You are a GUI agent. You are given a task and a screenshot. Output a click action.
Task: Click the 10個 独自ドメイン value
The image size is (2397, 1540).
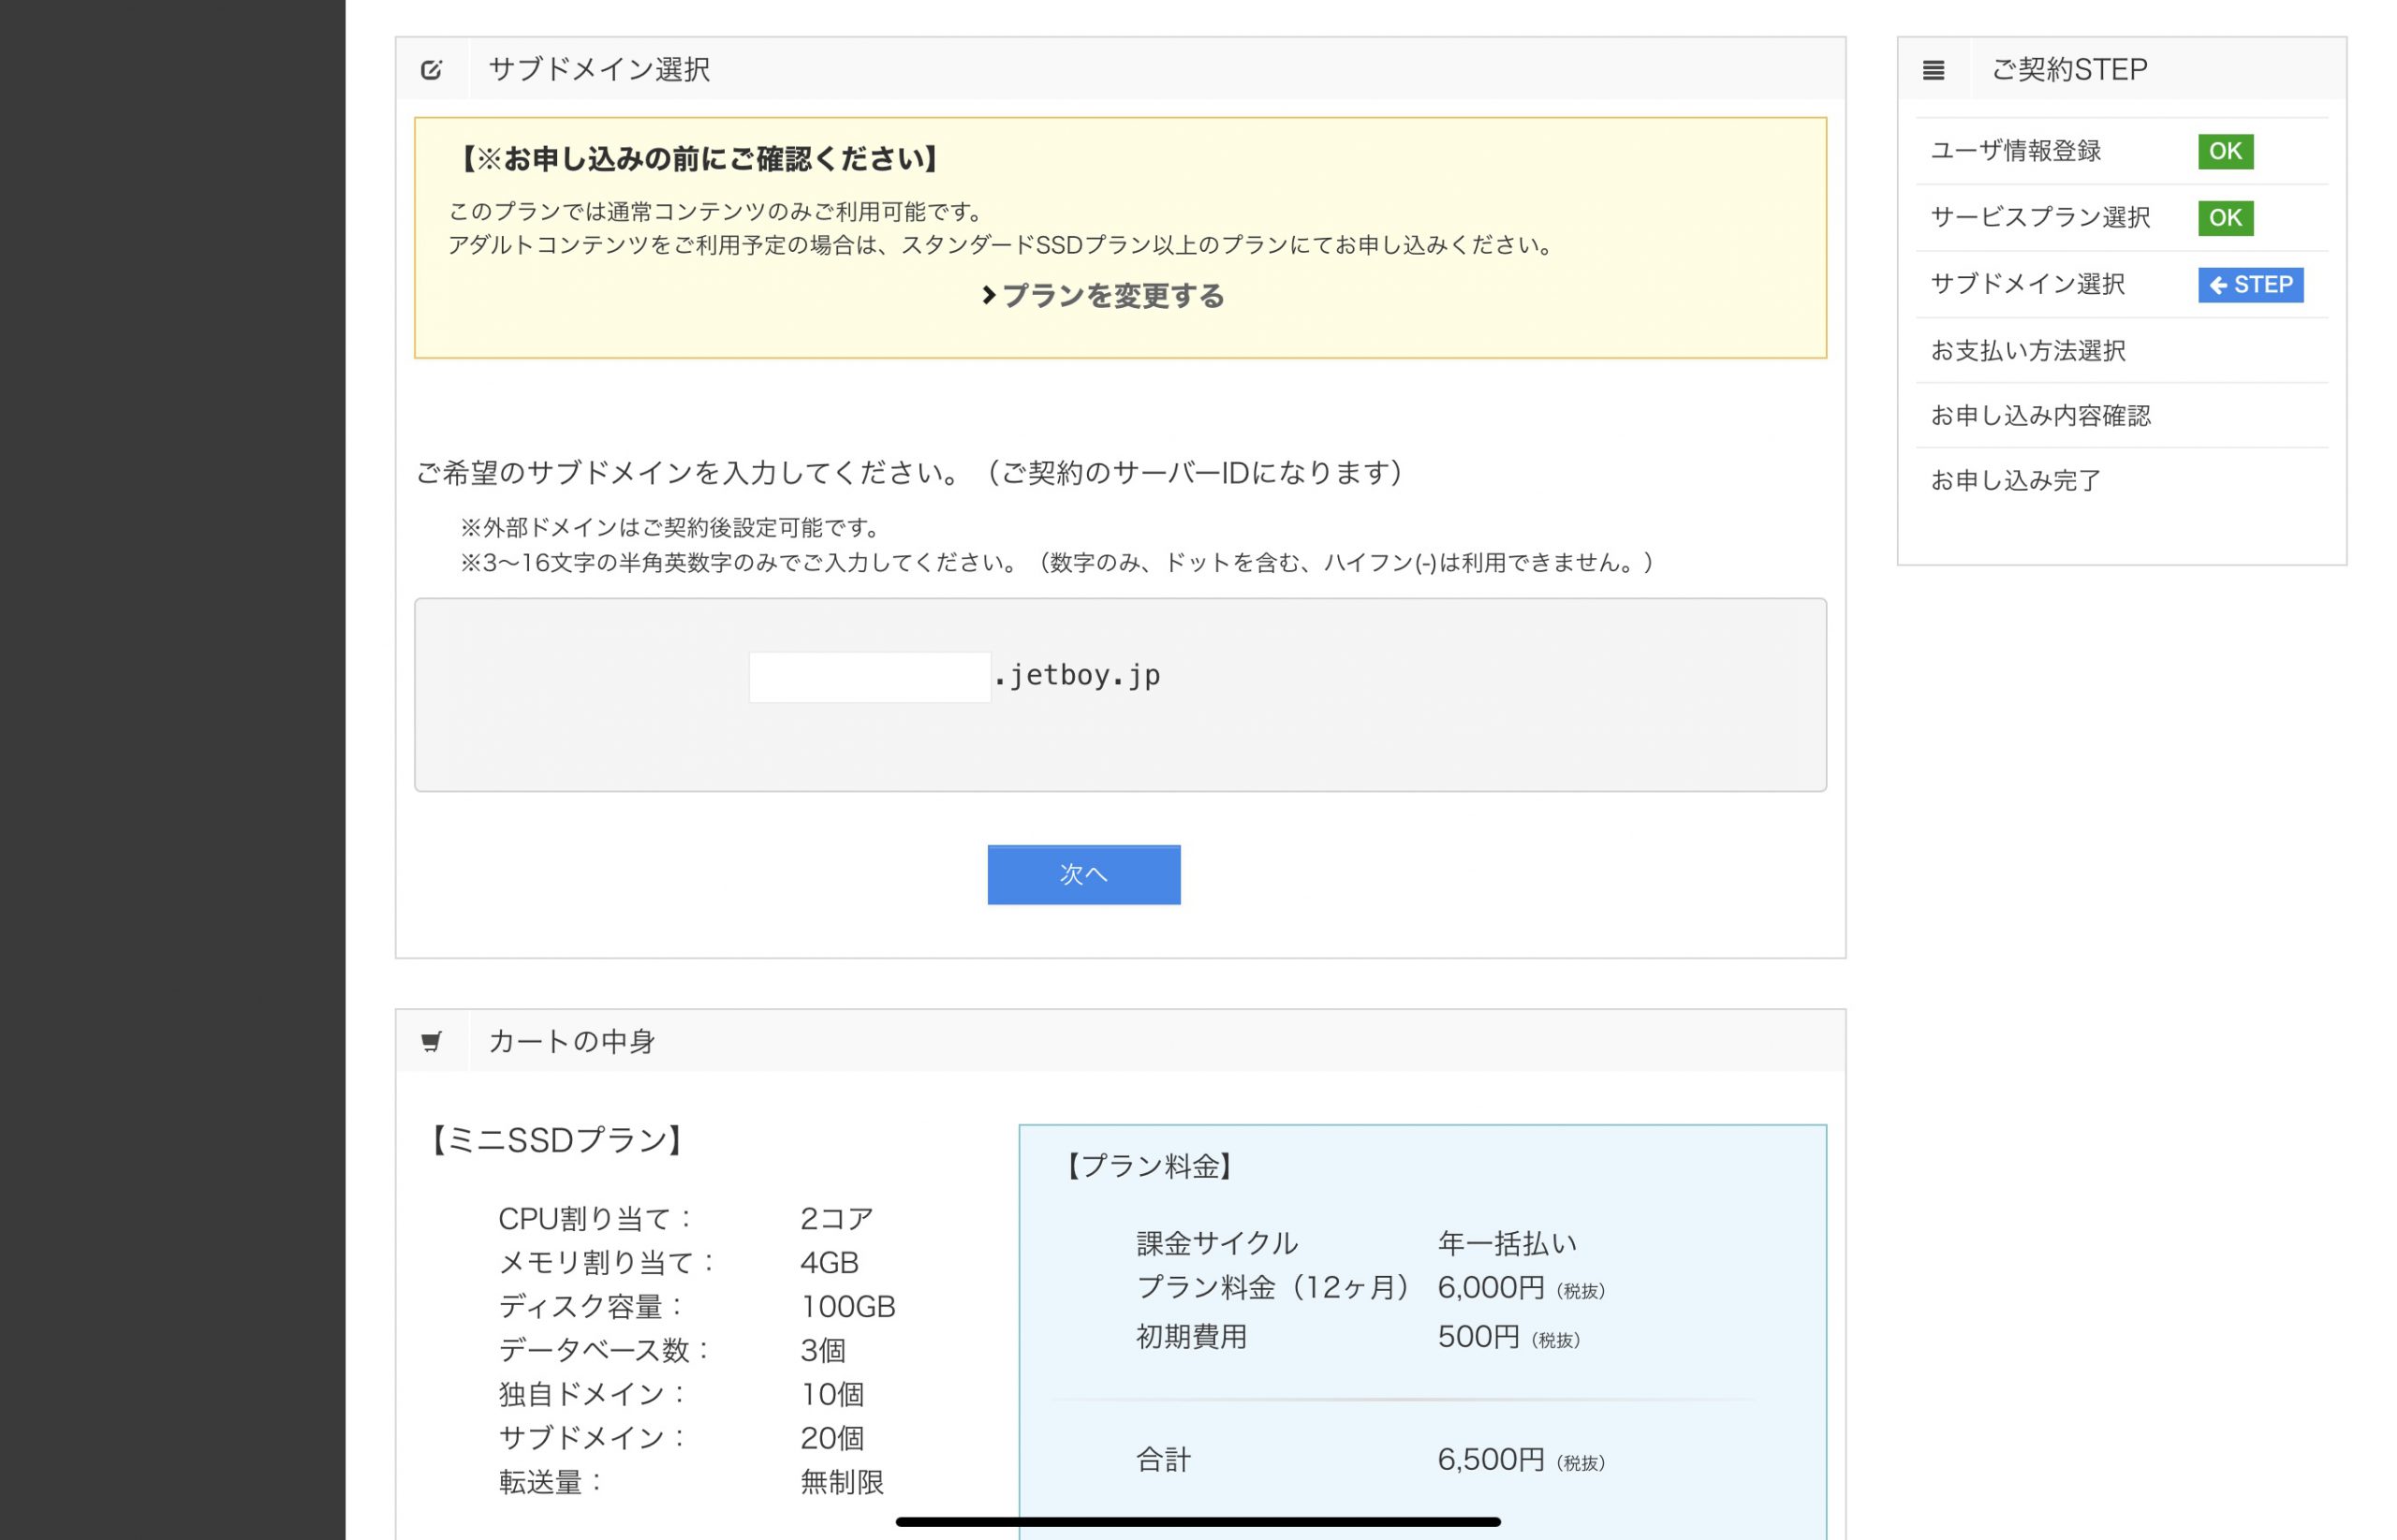click(x=832, y=1395)
